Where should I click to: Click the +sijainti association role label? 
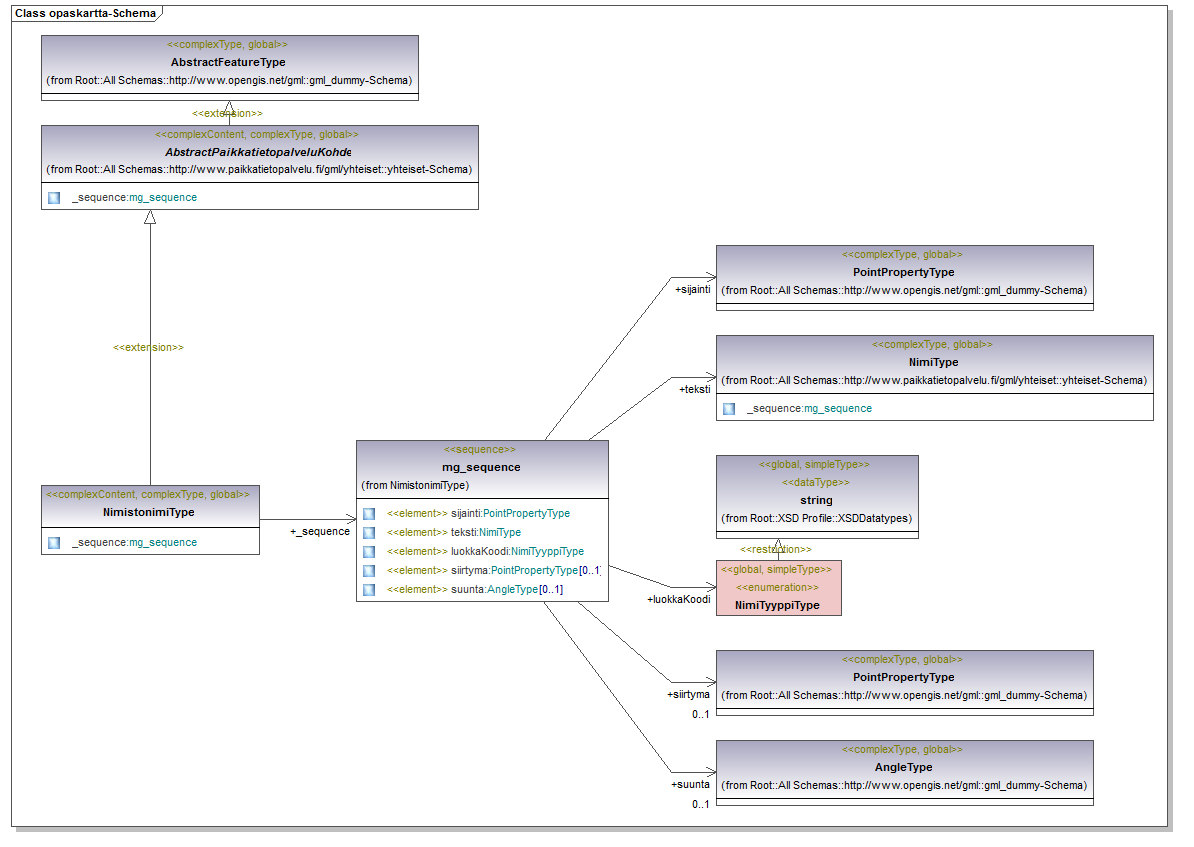coord(692,290)
